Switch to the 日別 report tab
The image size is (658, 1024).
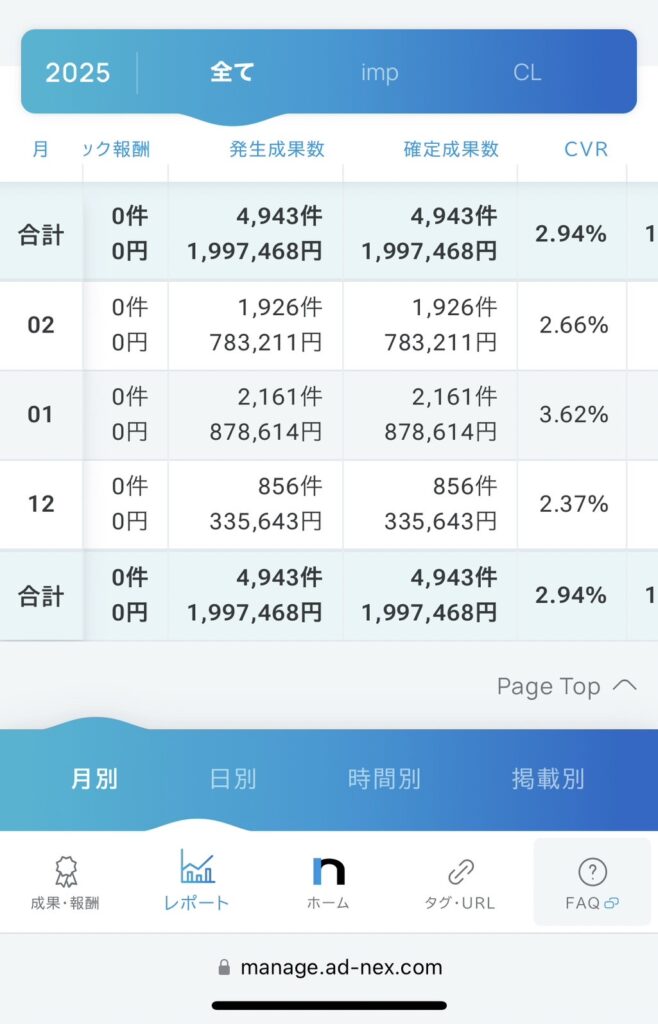(x=233, y=778)
